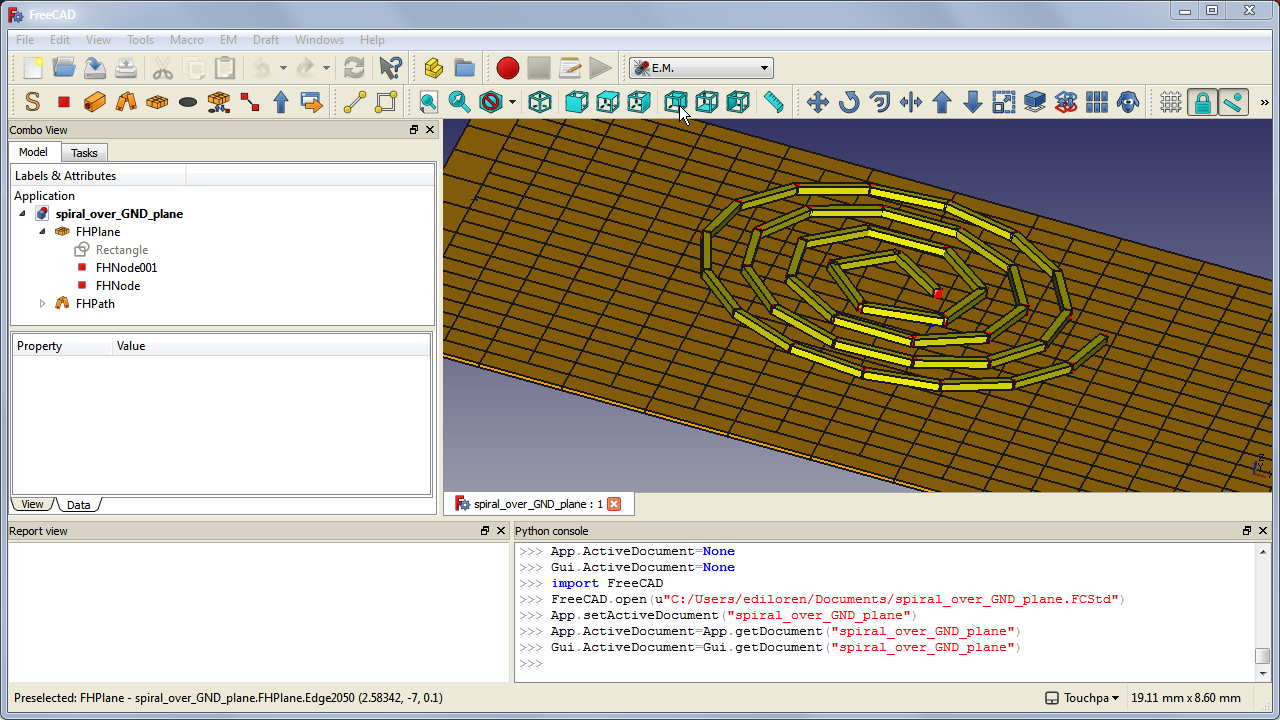Click the FHSolver 'S' toolbar icon

33,102
